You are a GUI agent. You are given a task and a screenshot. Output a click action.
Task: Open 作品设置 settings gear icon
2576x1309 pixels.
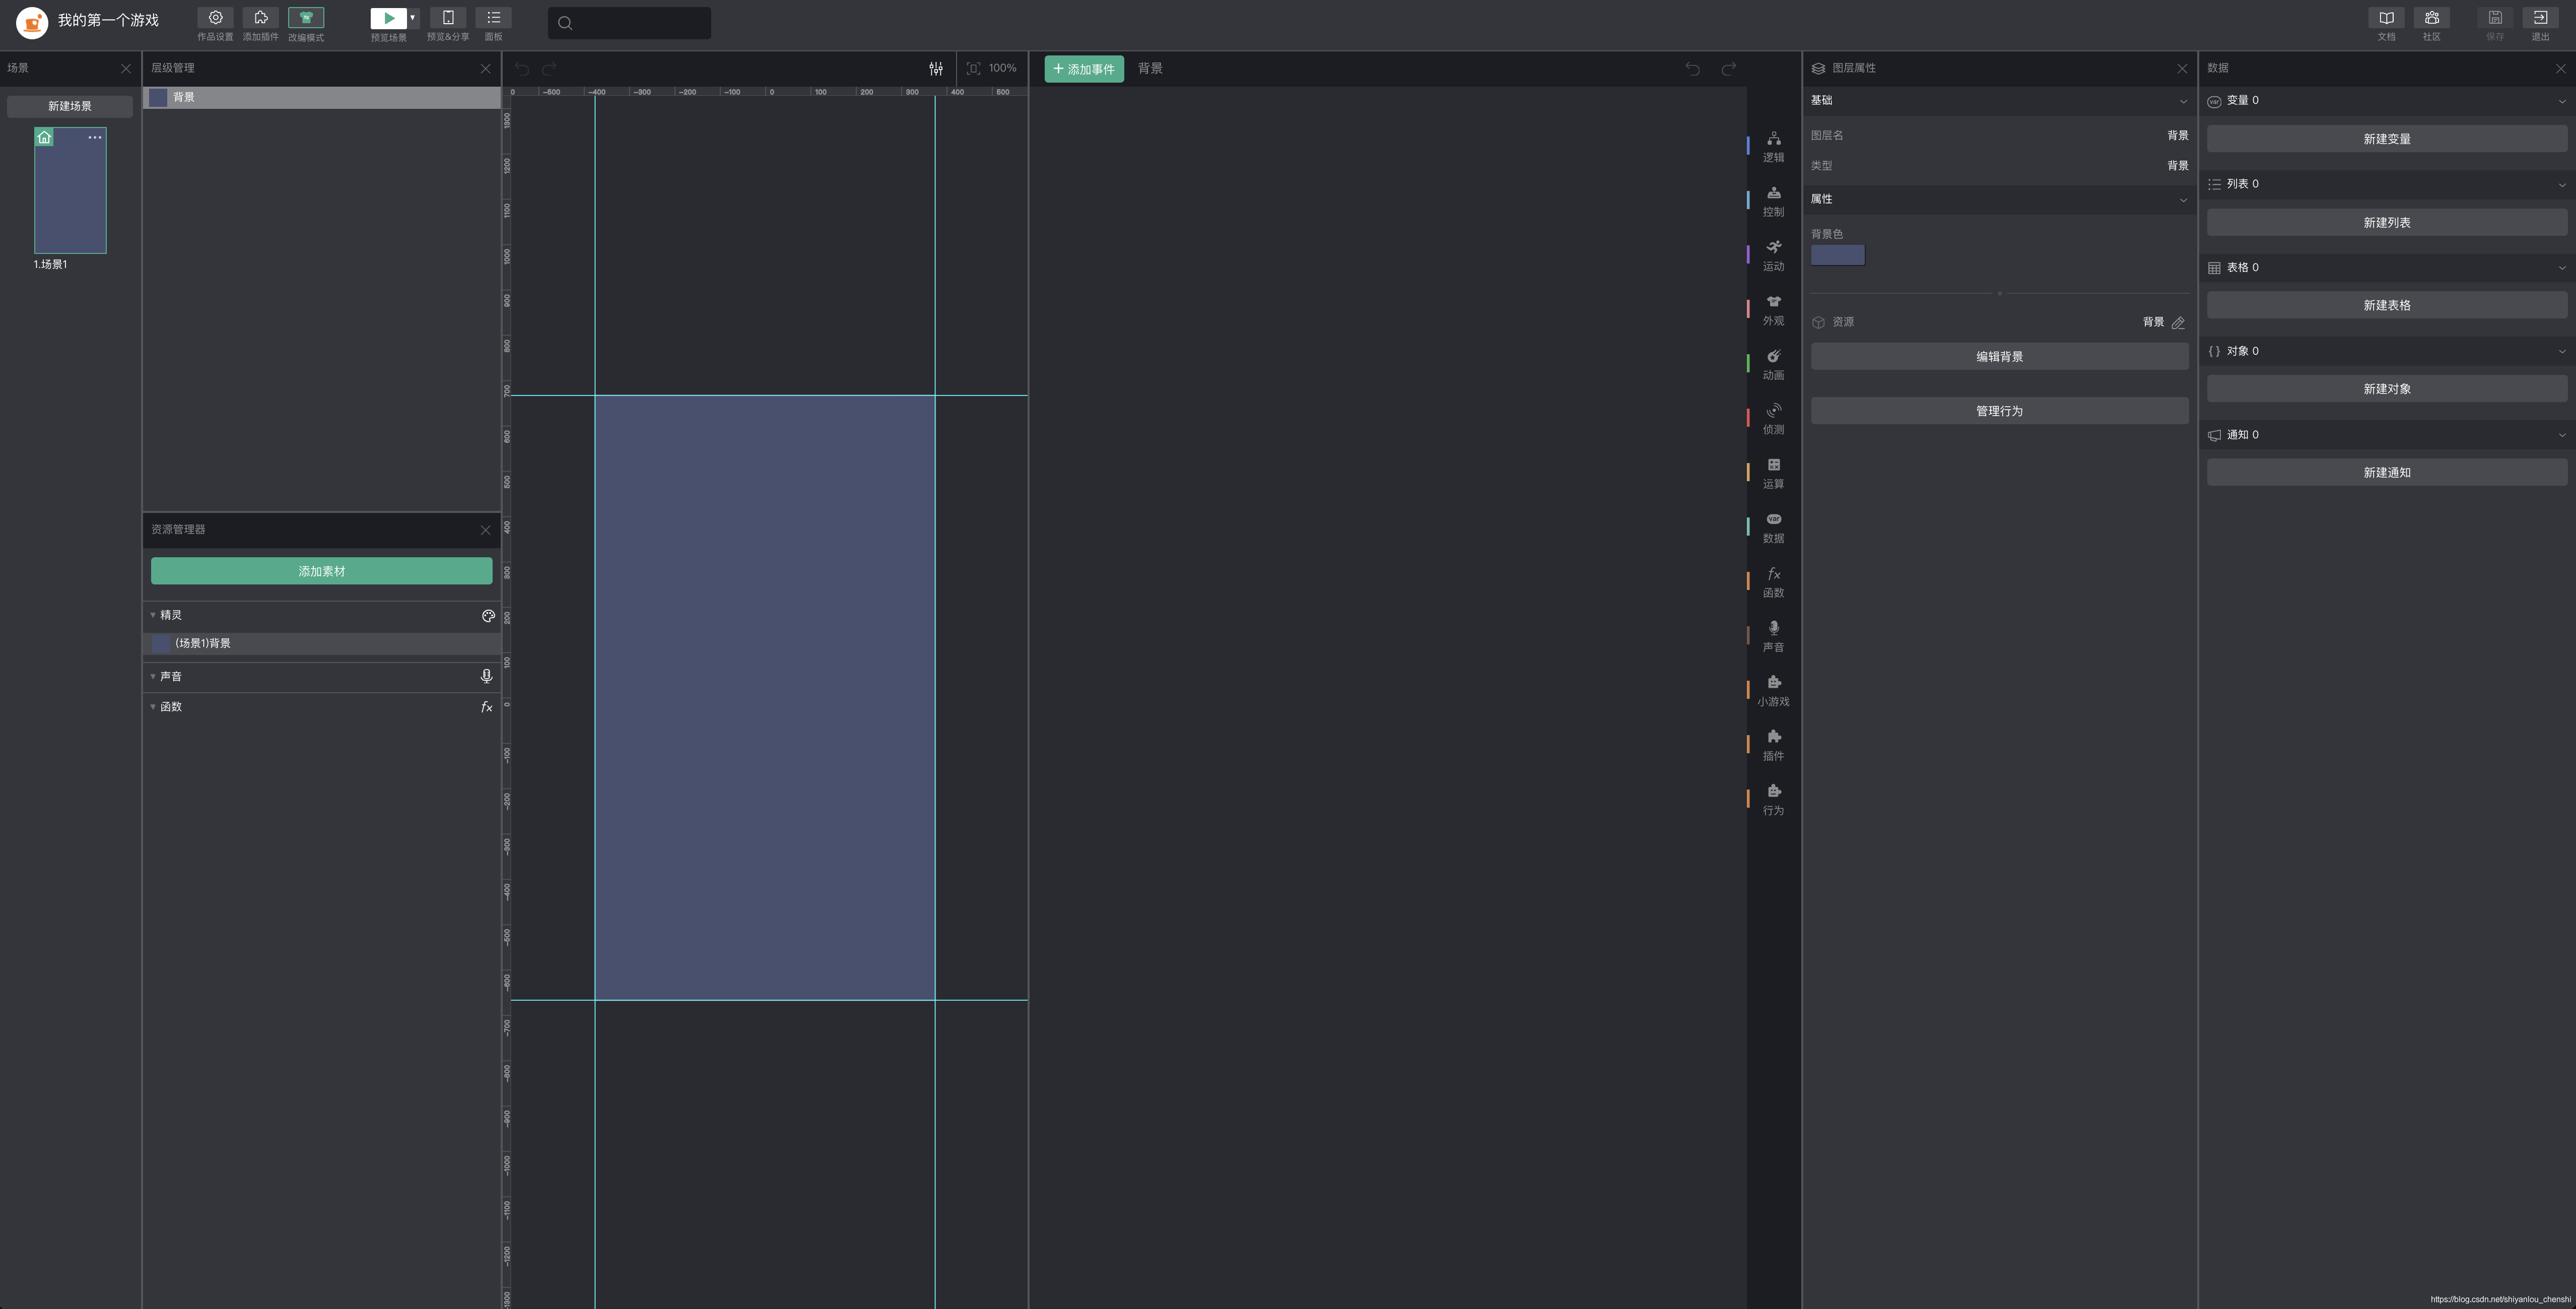click(215, 18)
